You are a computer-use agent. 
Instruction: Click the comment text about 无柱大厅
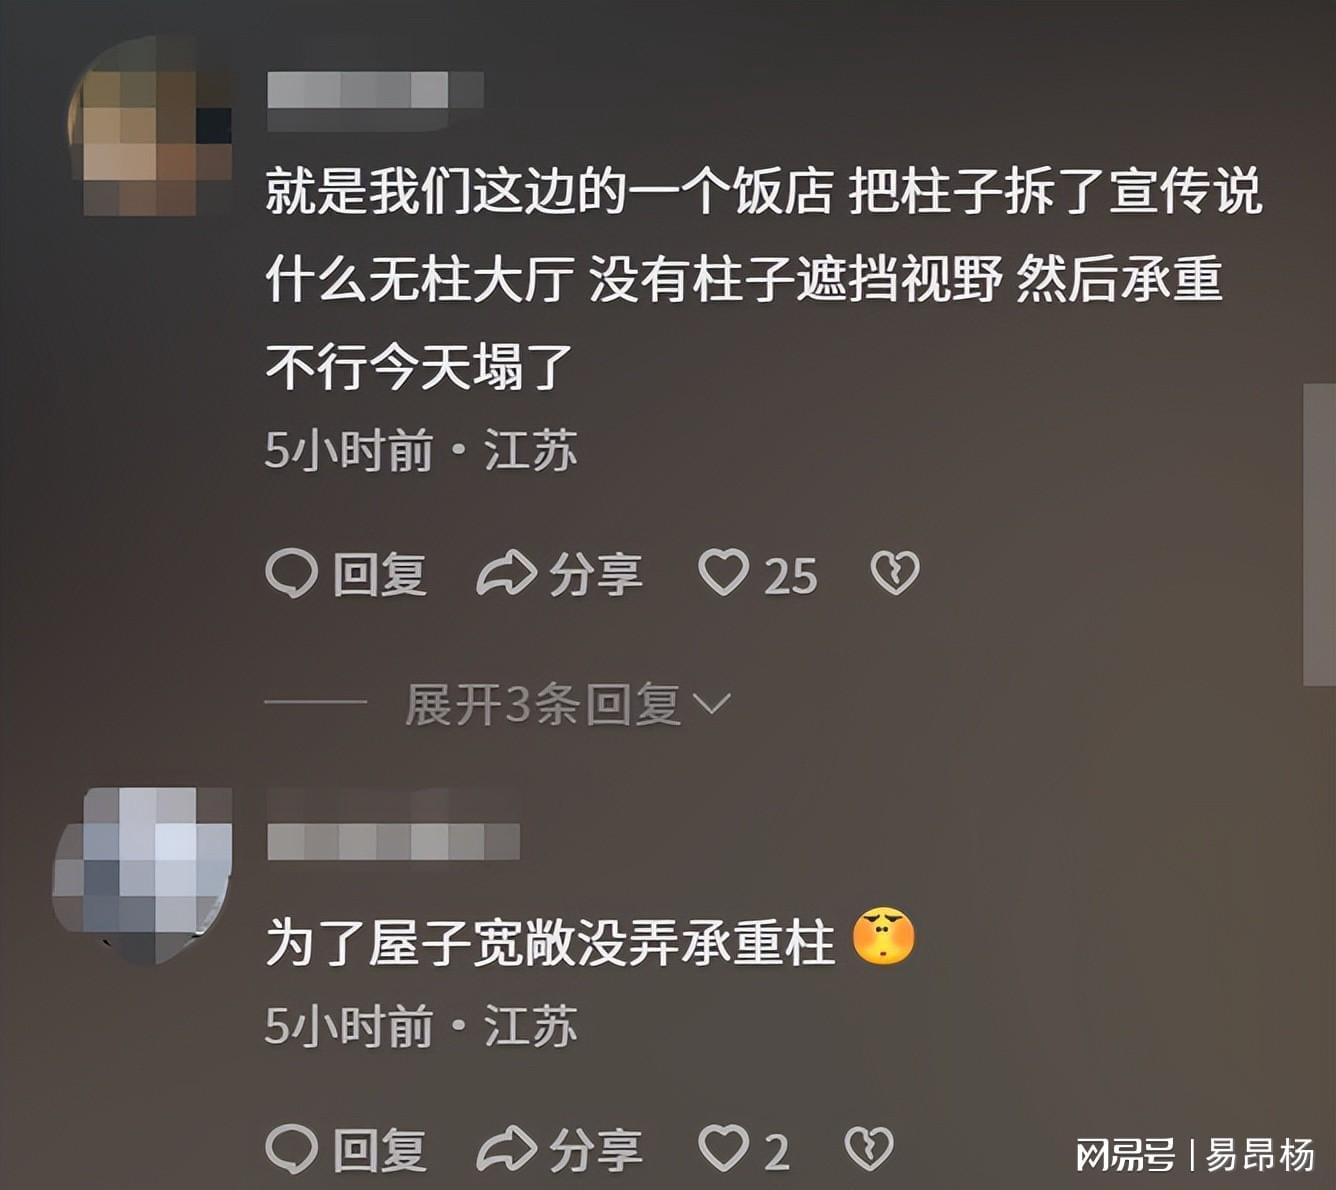point(764,279)
